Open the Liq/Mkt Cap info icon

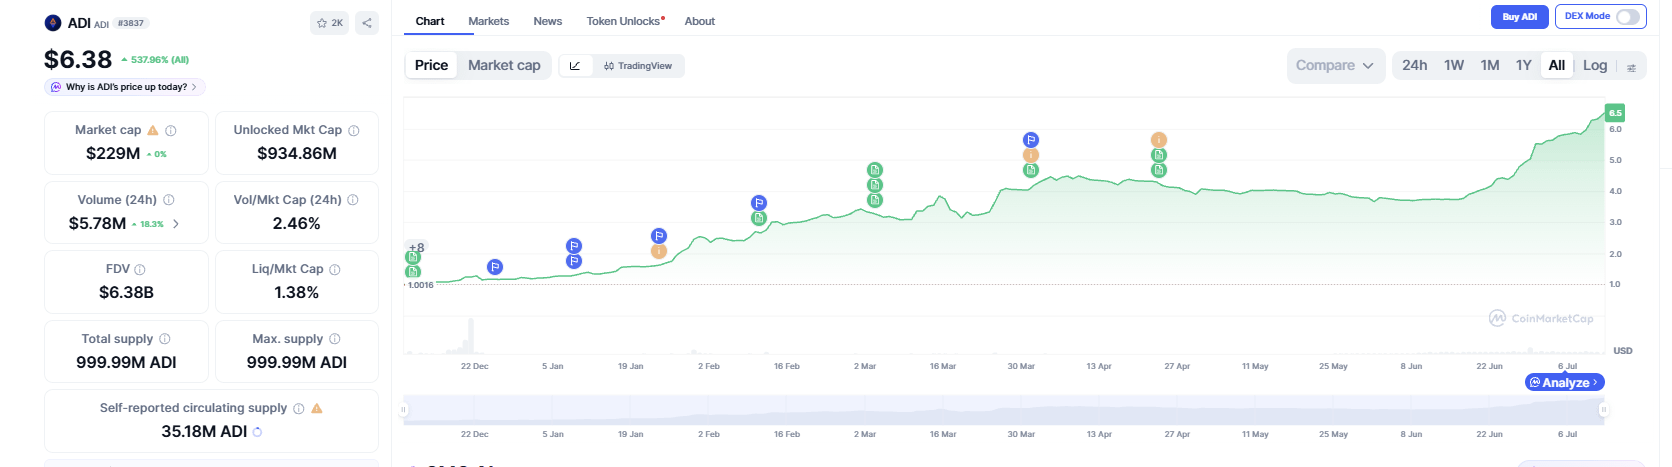pyautogui.click(x=335, y=269)
